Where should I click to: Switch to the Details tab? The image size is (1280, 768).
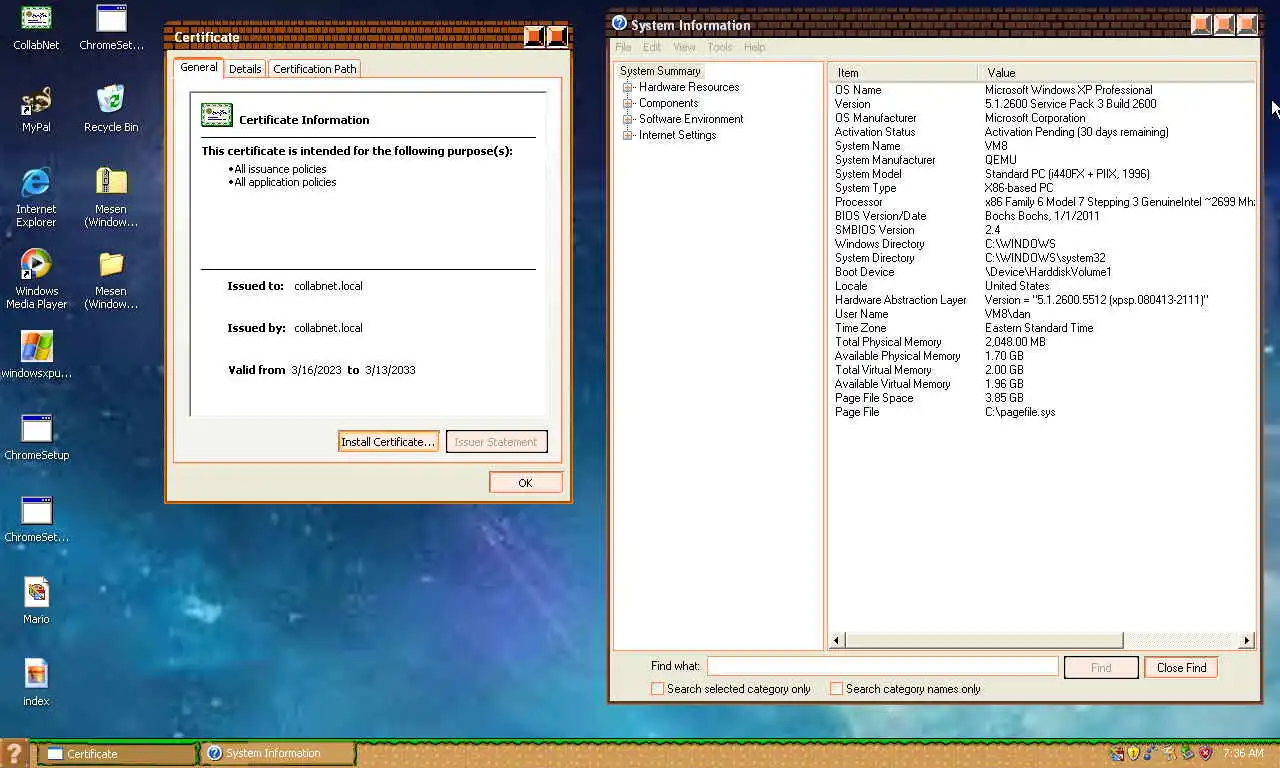245,69
